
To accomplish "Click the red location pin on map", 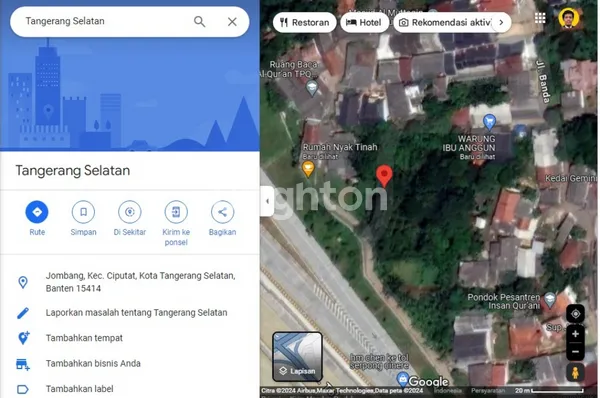I will (x=384, y=176).
